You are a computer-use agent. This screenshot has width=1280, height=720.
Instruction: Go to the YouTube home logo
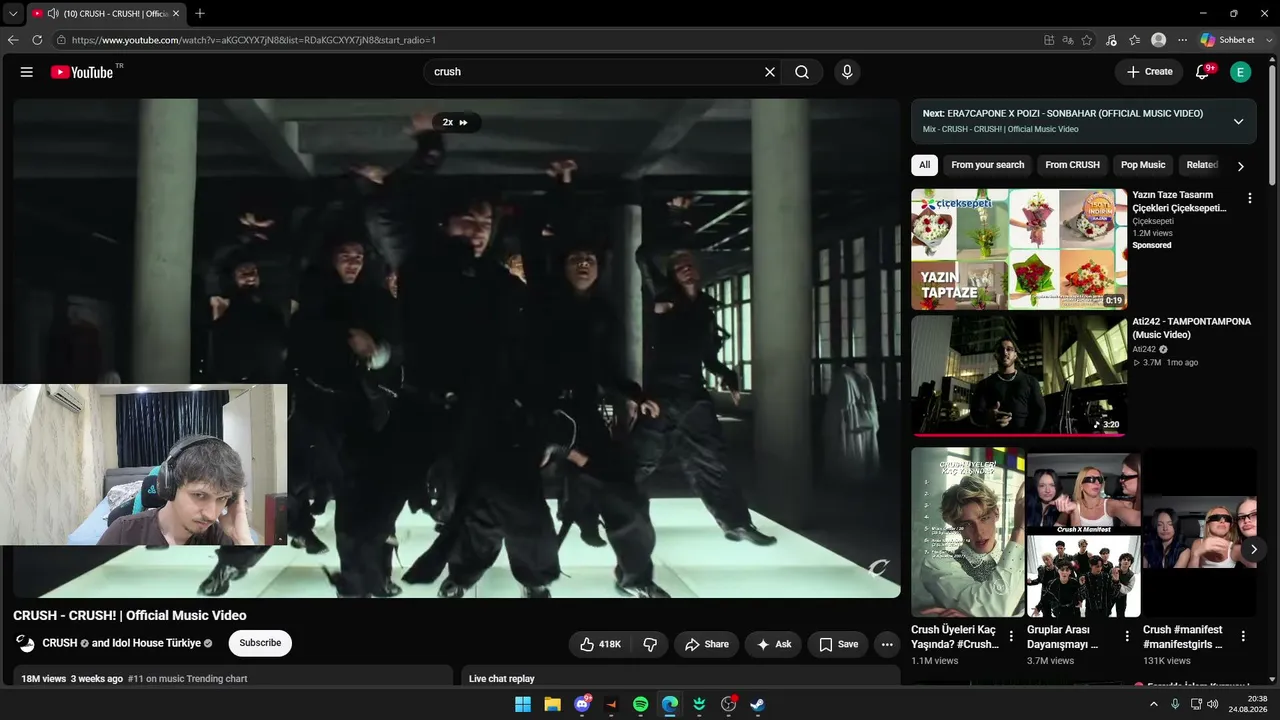tap(82, 72)
